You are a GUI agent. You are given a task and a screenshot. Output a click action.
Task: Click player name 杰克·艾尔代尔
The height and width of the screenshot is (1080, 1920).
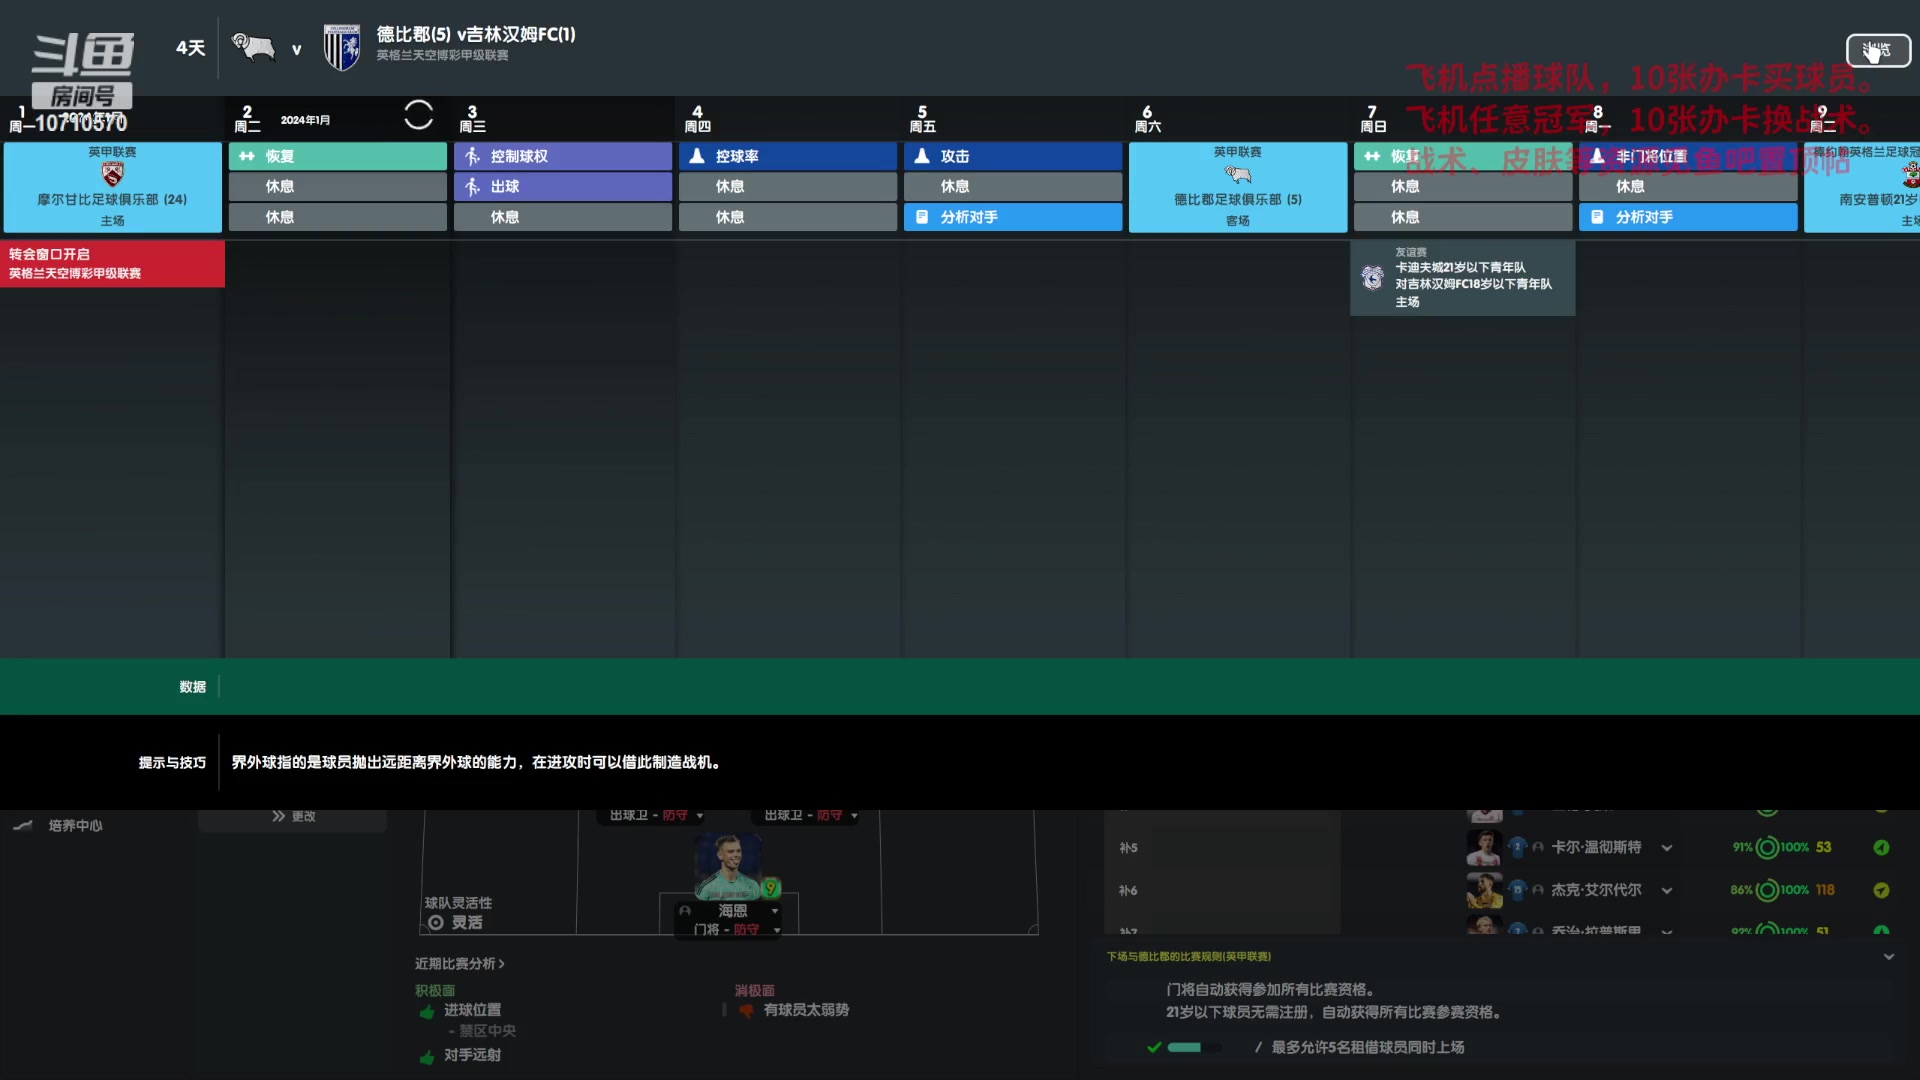point(1596,890)
